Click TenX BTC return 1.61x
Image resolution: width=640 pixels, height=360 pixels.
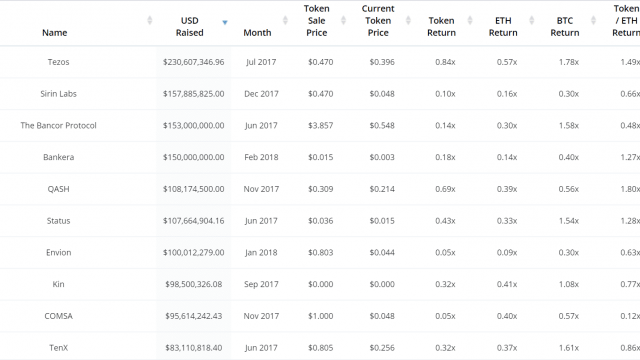point(569,348)
